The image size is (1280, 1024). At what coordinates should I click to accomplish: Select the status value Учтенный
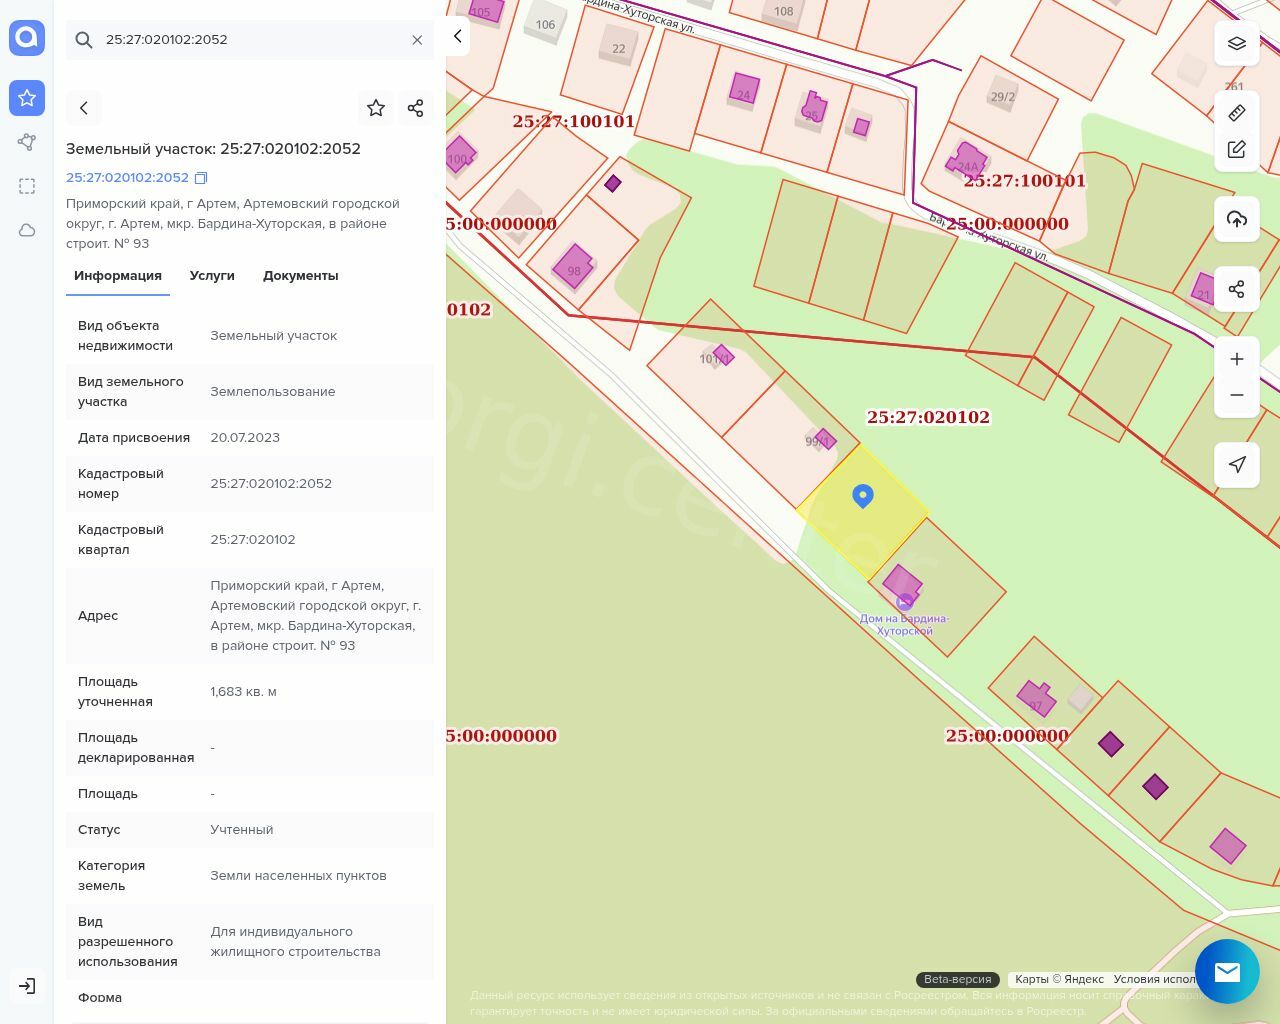tap(242, 830)
